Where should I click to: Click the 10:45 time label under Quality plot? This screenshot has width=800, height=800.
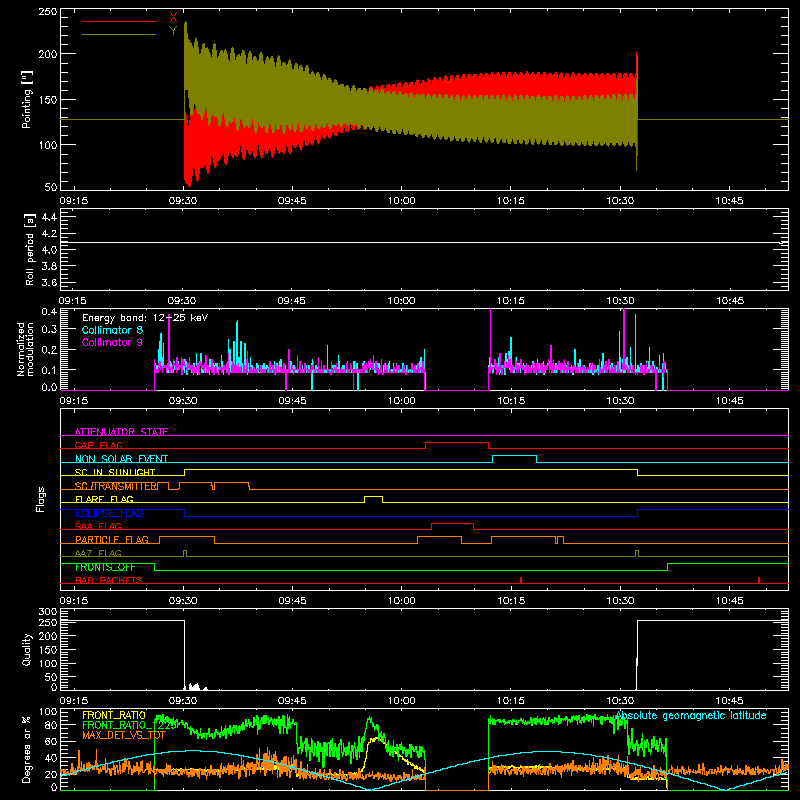click(x=730, y=701)
